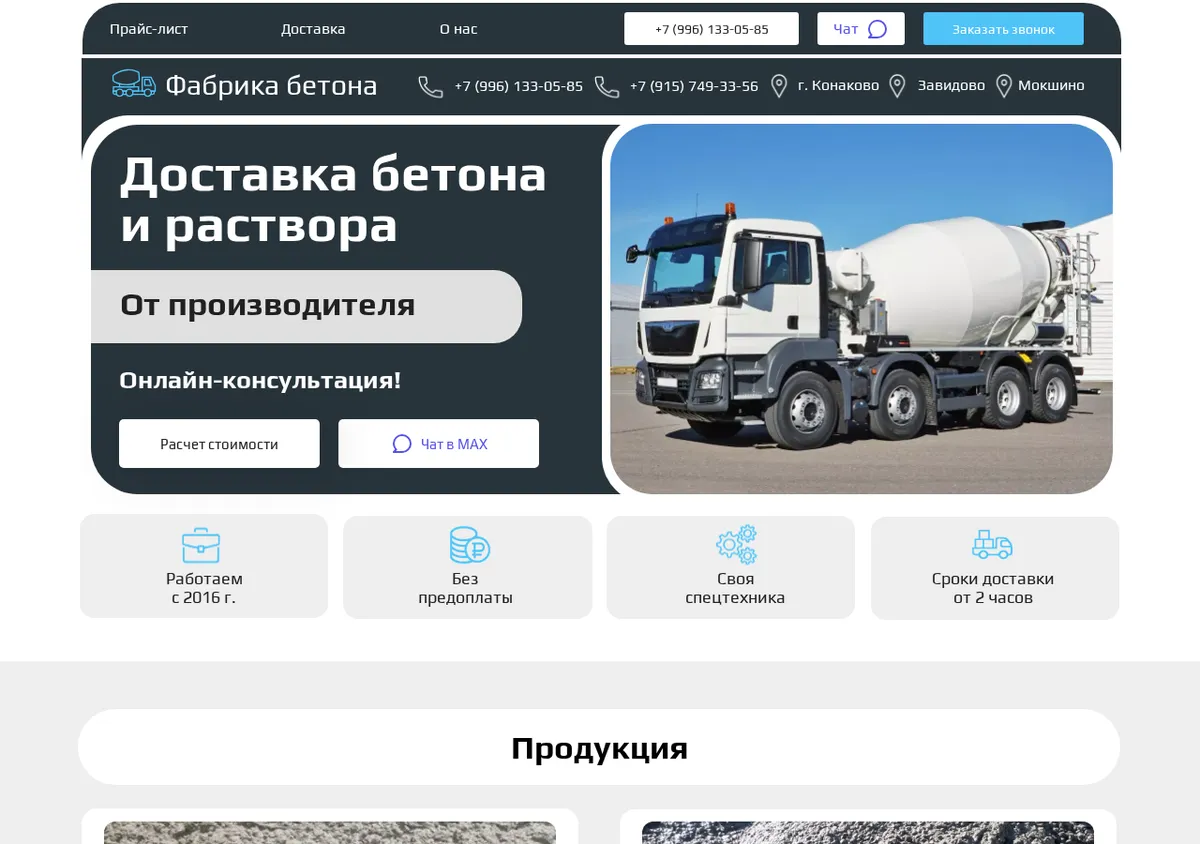Open the Прайс-лист menu item
This screenshot has height=844, width=1200.
(149, 29)
